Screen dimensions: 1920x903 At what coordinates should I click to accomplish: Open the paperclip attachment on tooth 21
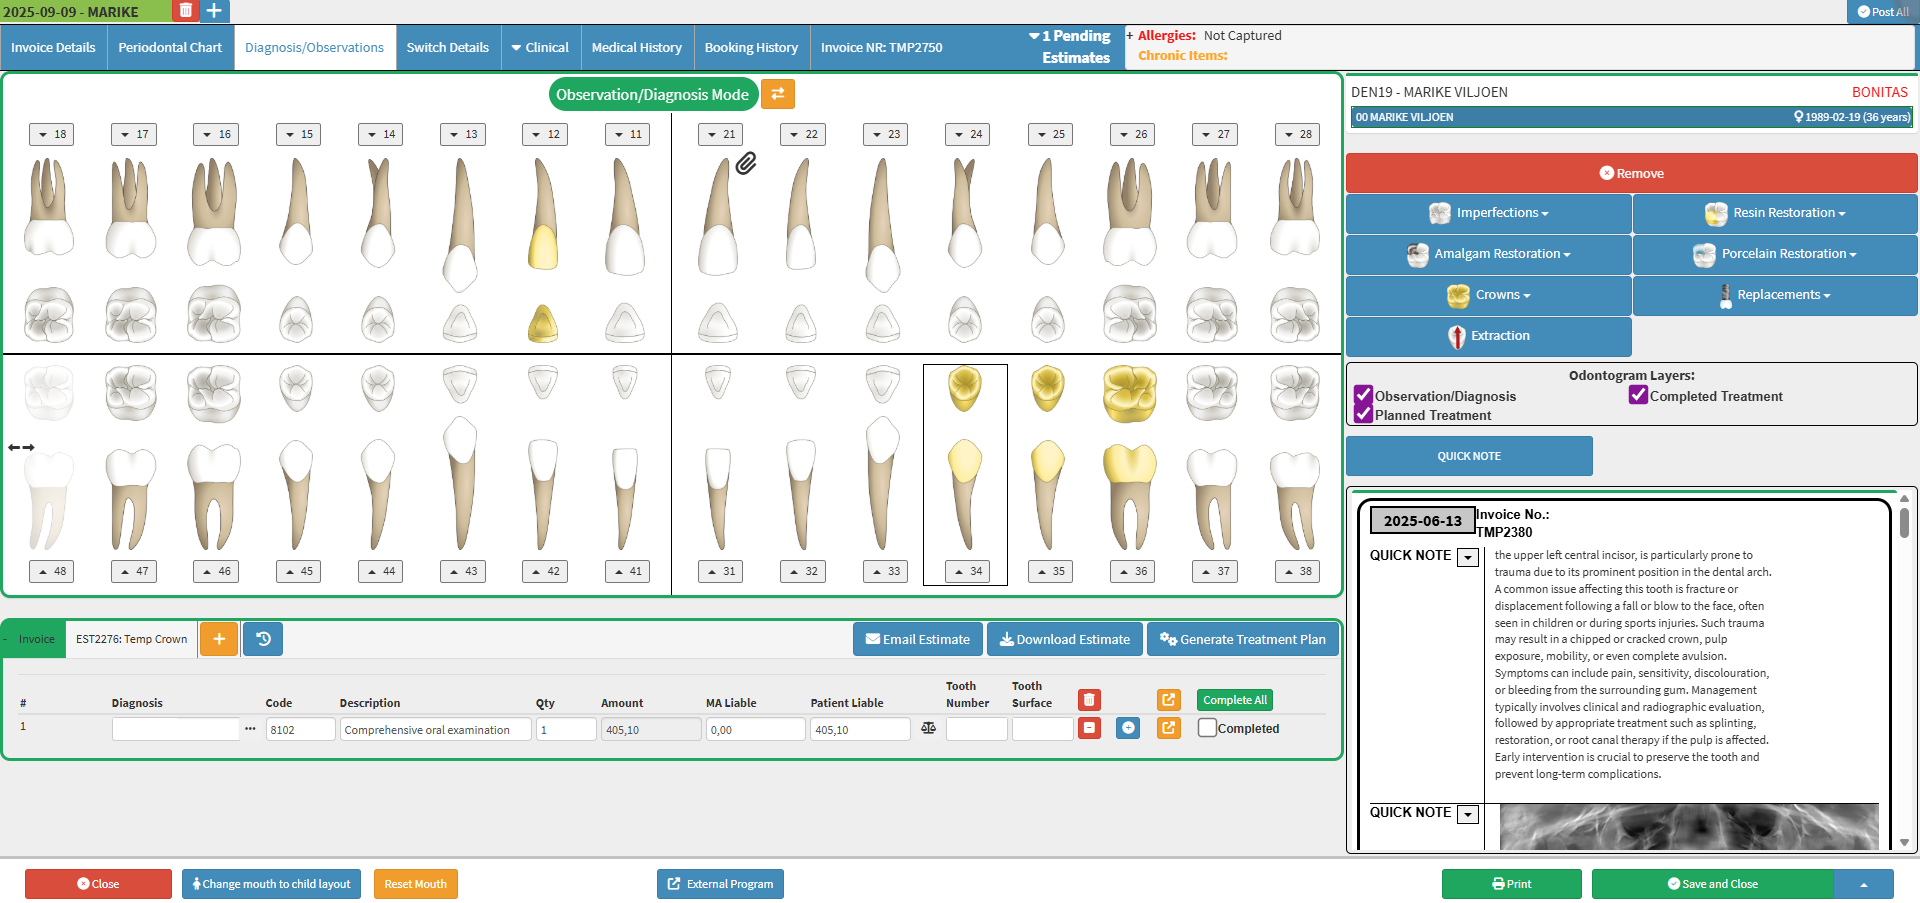[x=746, y=163]
